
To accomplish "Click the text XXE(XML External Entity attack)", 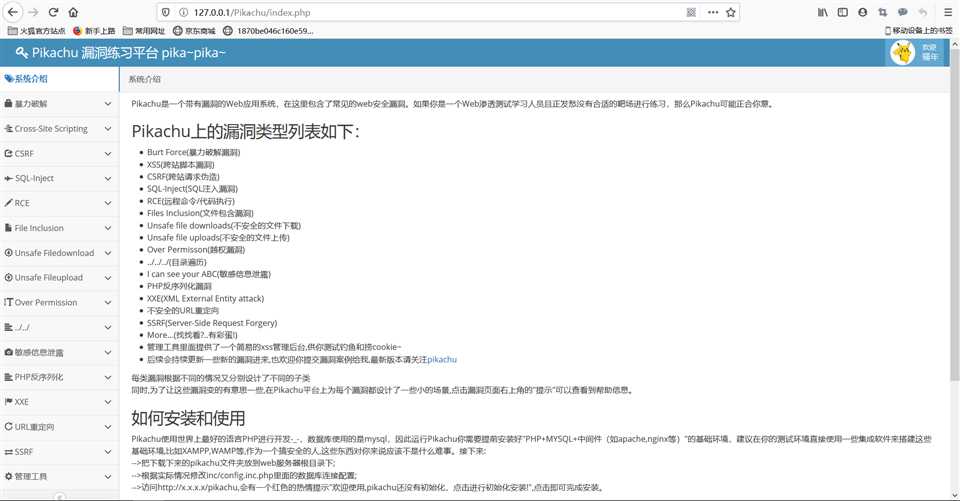I will pos(206,298).
